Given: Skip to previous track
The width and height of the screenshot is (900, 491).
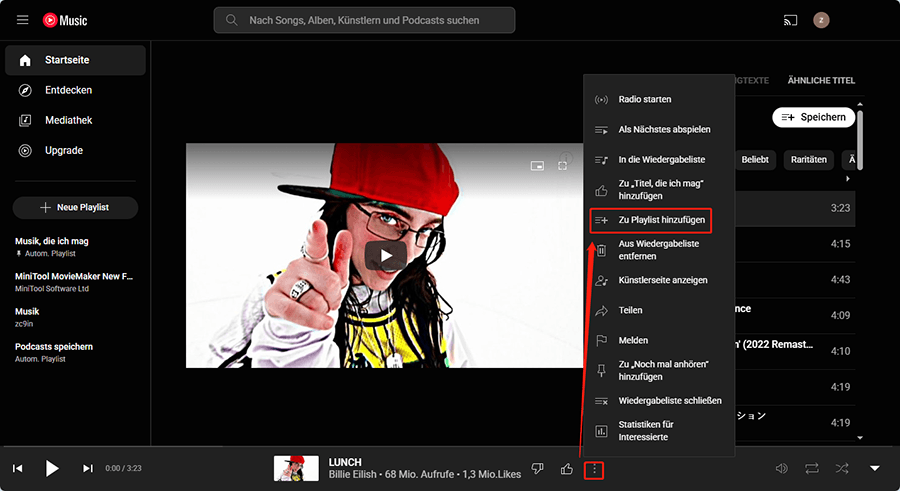Looking at the screenshot, I should coord(18,469).
